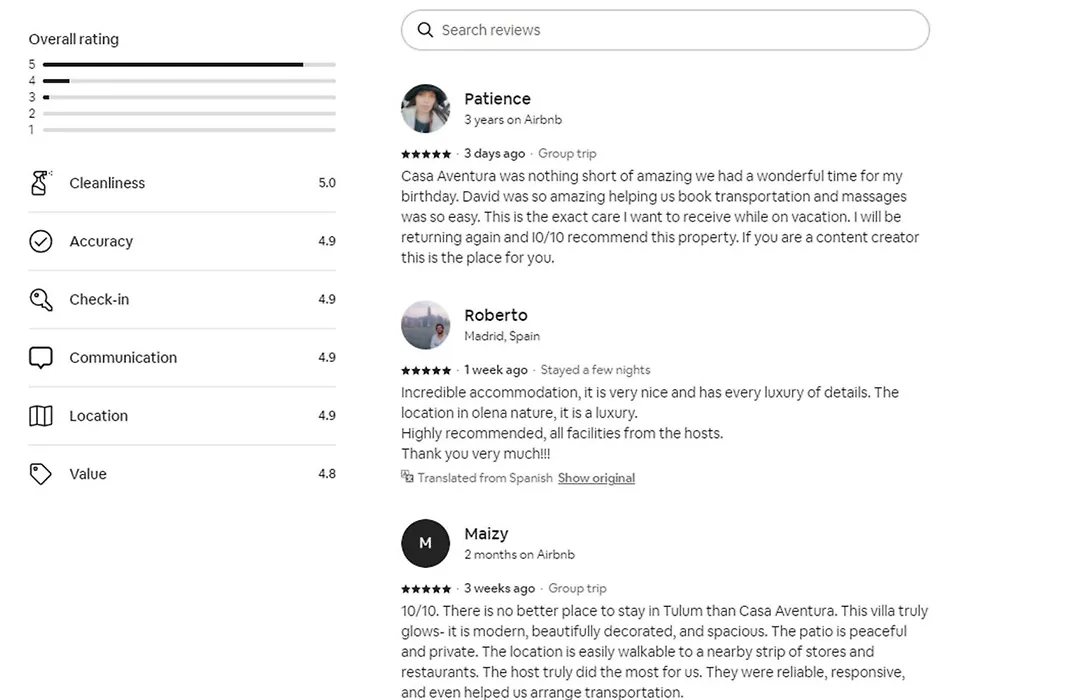Viewport: 1080px width, 700px height.
Task: Click Maizy's avatar with letter M
Action: tap(426, 543)
